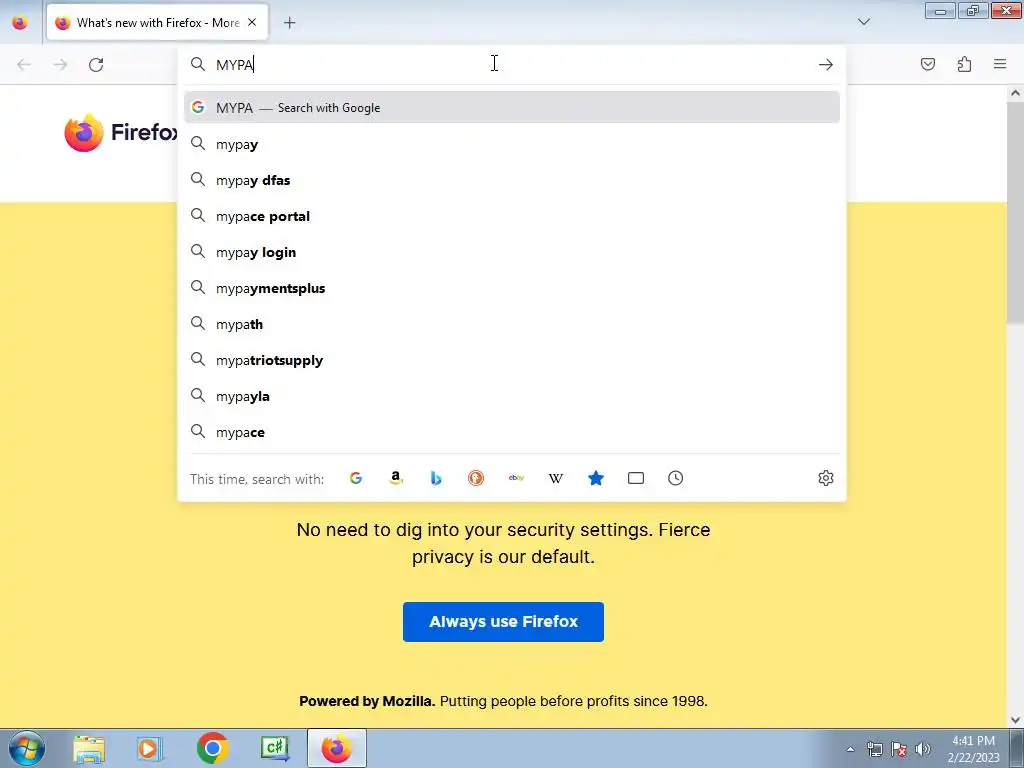Screen dimensions: 1024x768
Task: Open Windows Explorer from taskbar
Action: (x=89, y=748)
